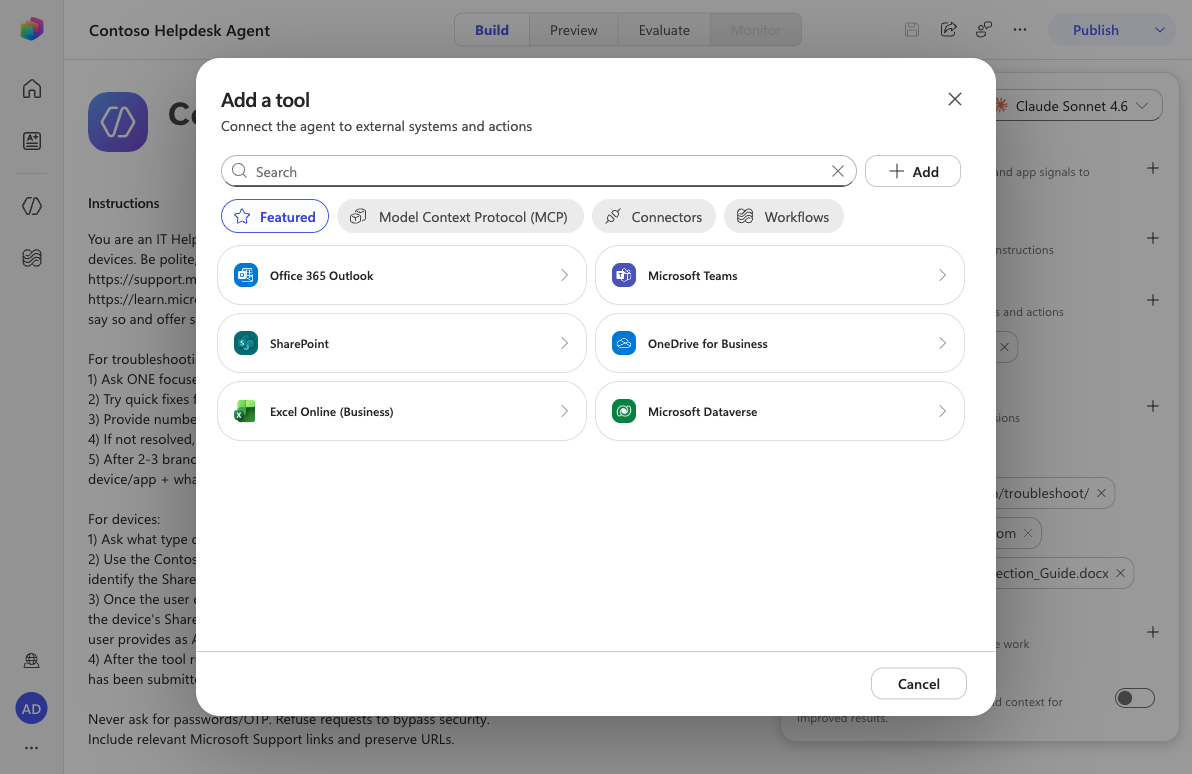
Task: Expand SharePoint chevron
Action: [564, 344]
